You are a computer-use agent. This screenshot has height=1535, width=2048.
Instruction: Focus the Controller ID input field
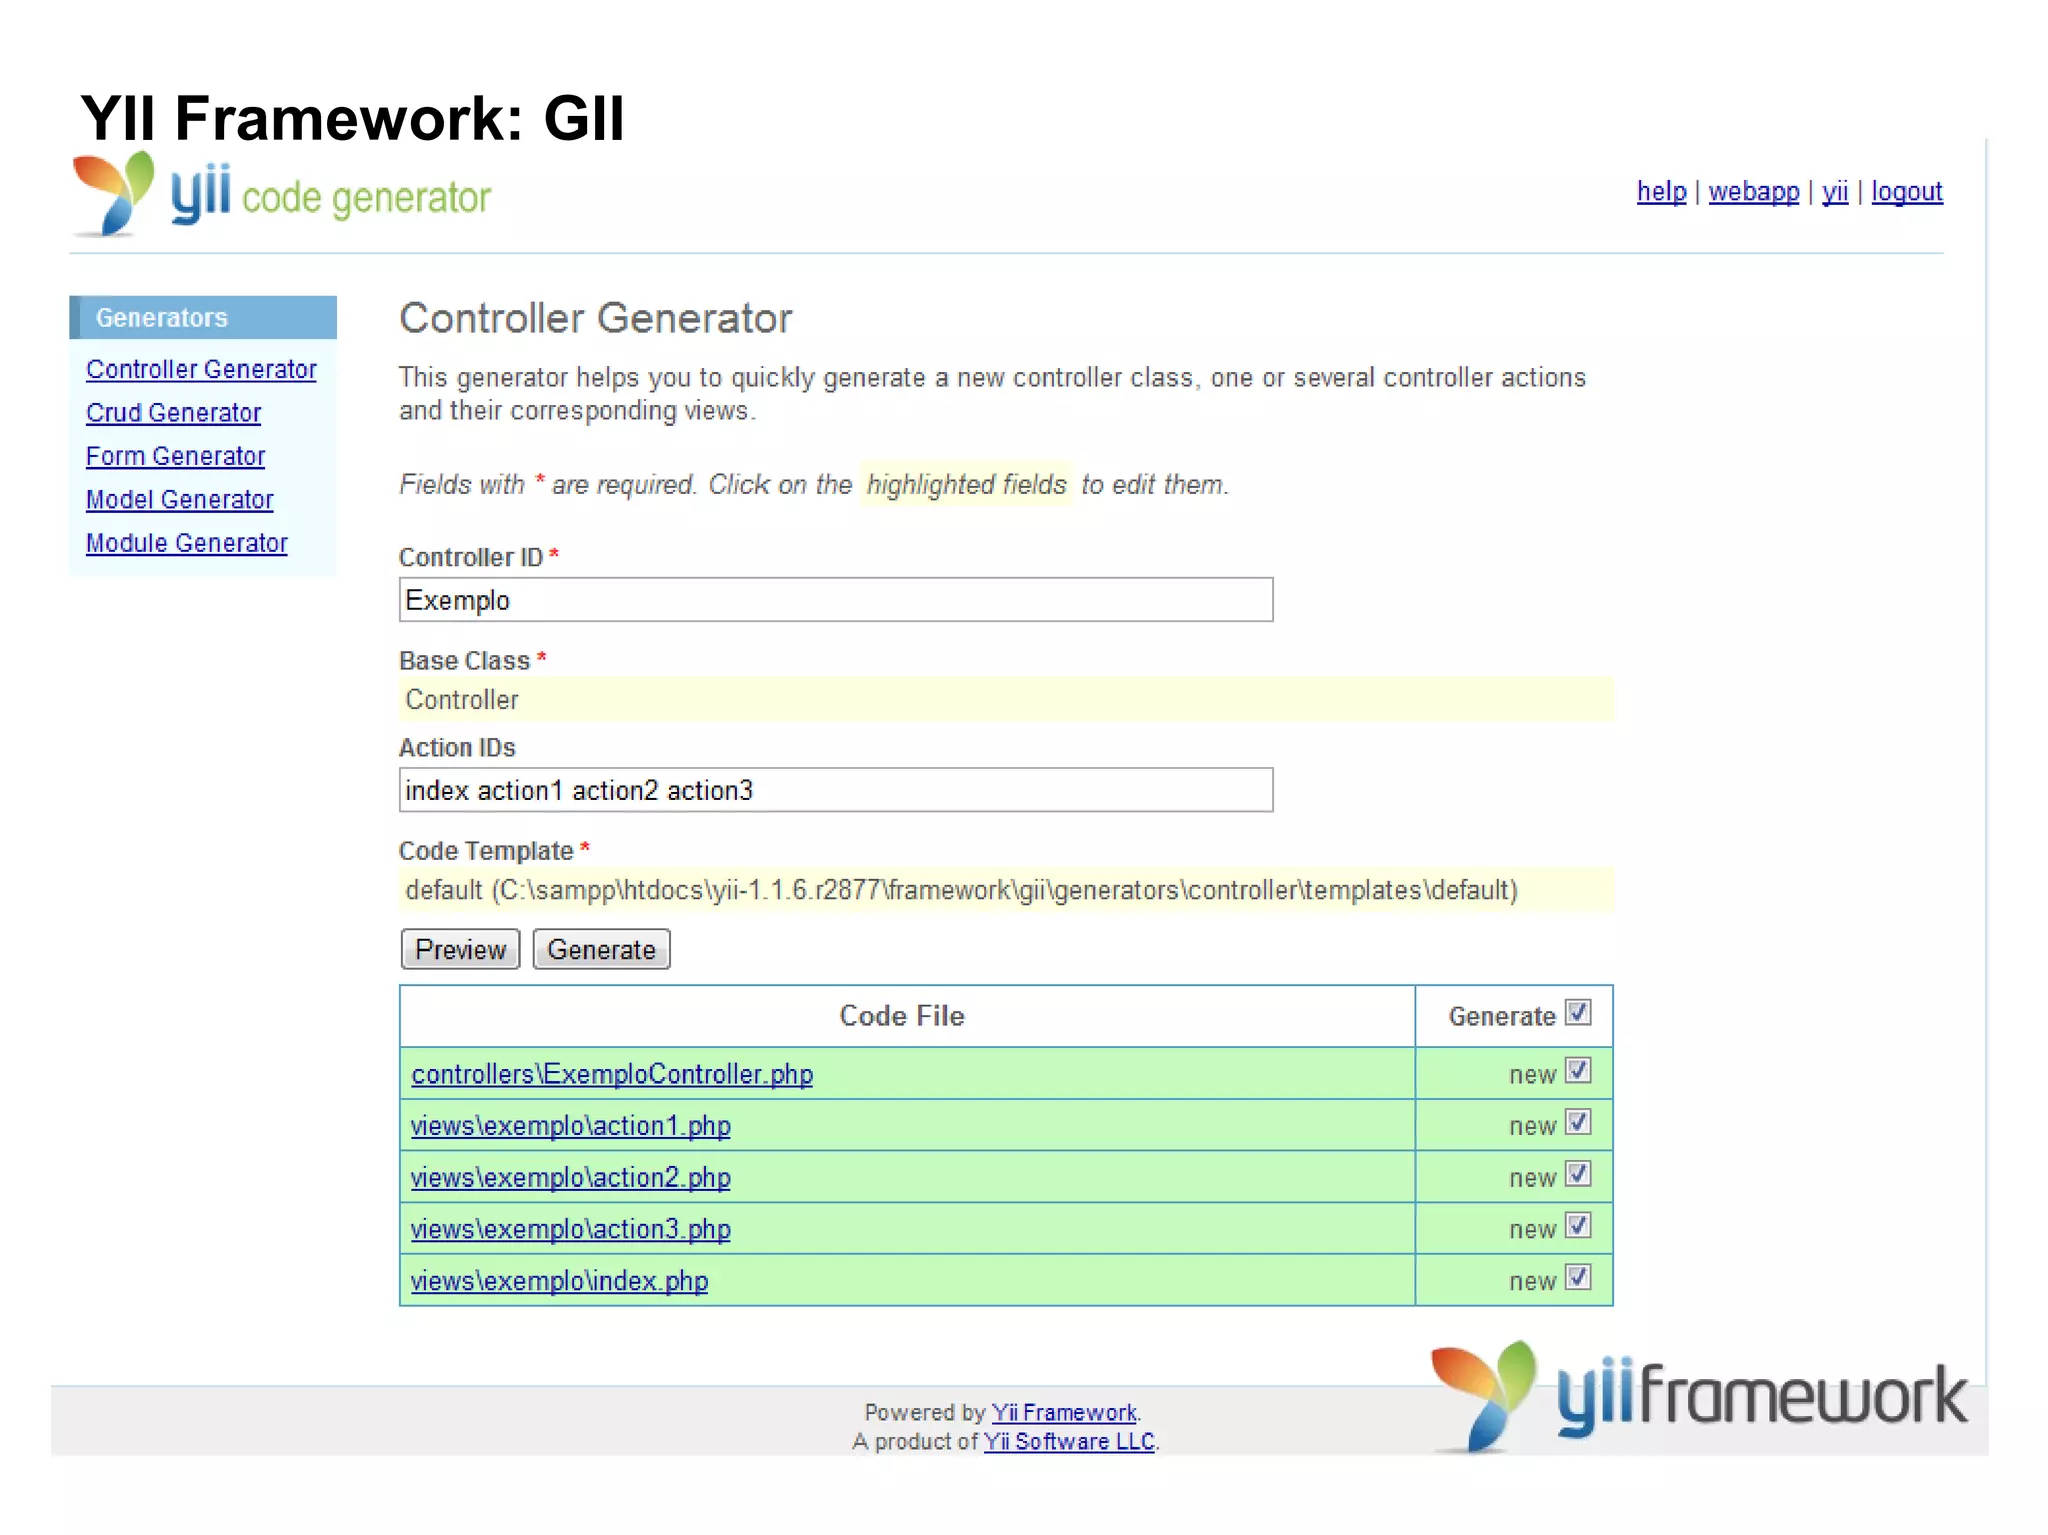click(x=836, y=600)
